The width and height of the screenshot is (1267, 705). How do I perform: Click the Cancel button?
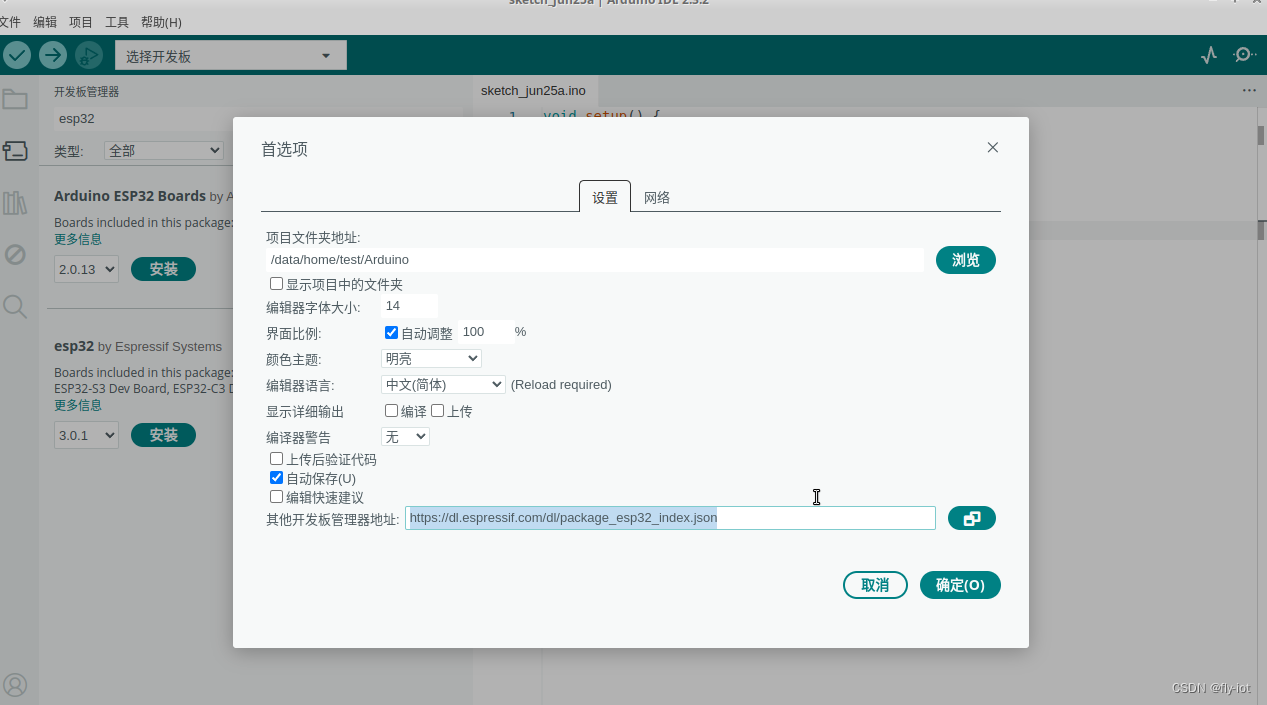[x=875, y=585]
